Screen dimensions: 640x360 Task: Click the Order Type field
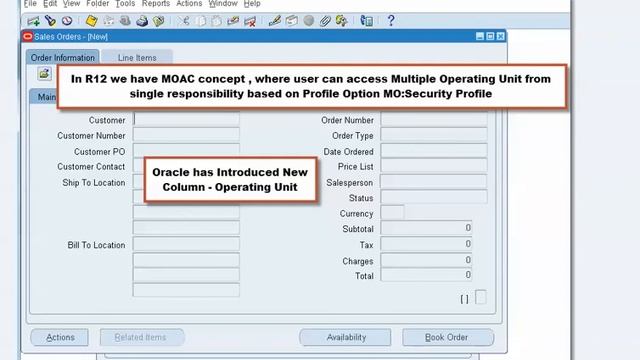click(434, 134)
